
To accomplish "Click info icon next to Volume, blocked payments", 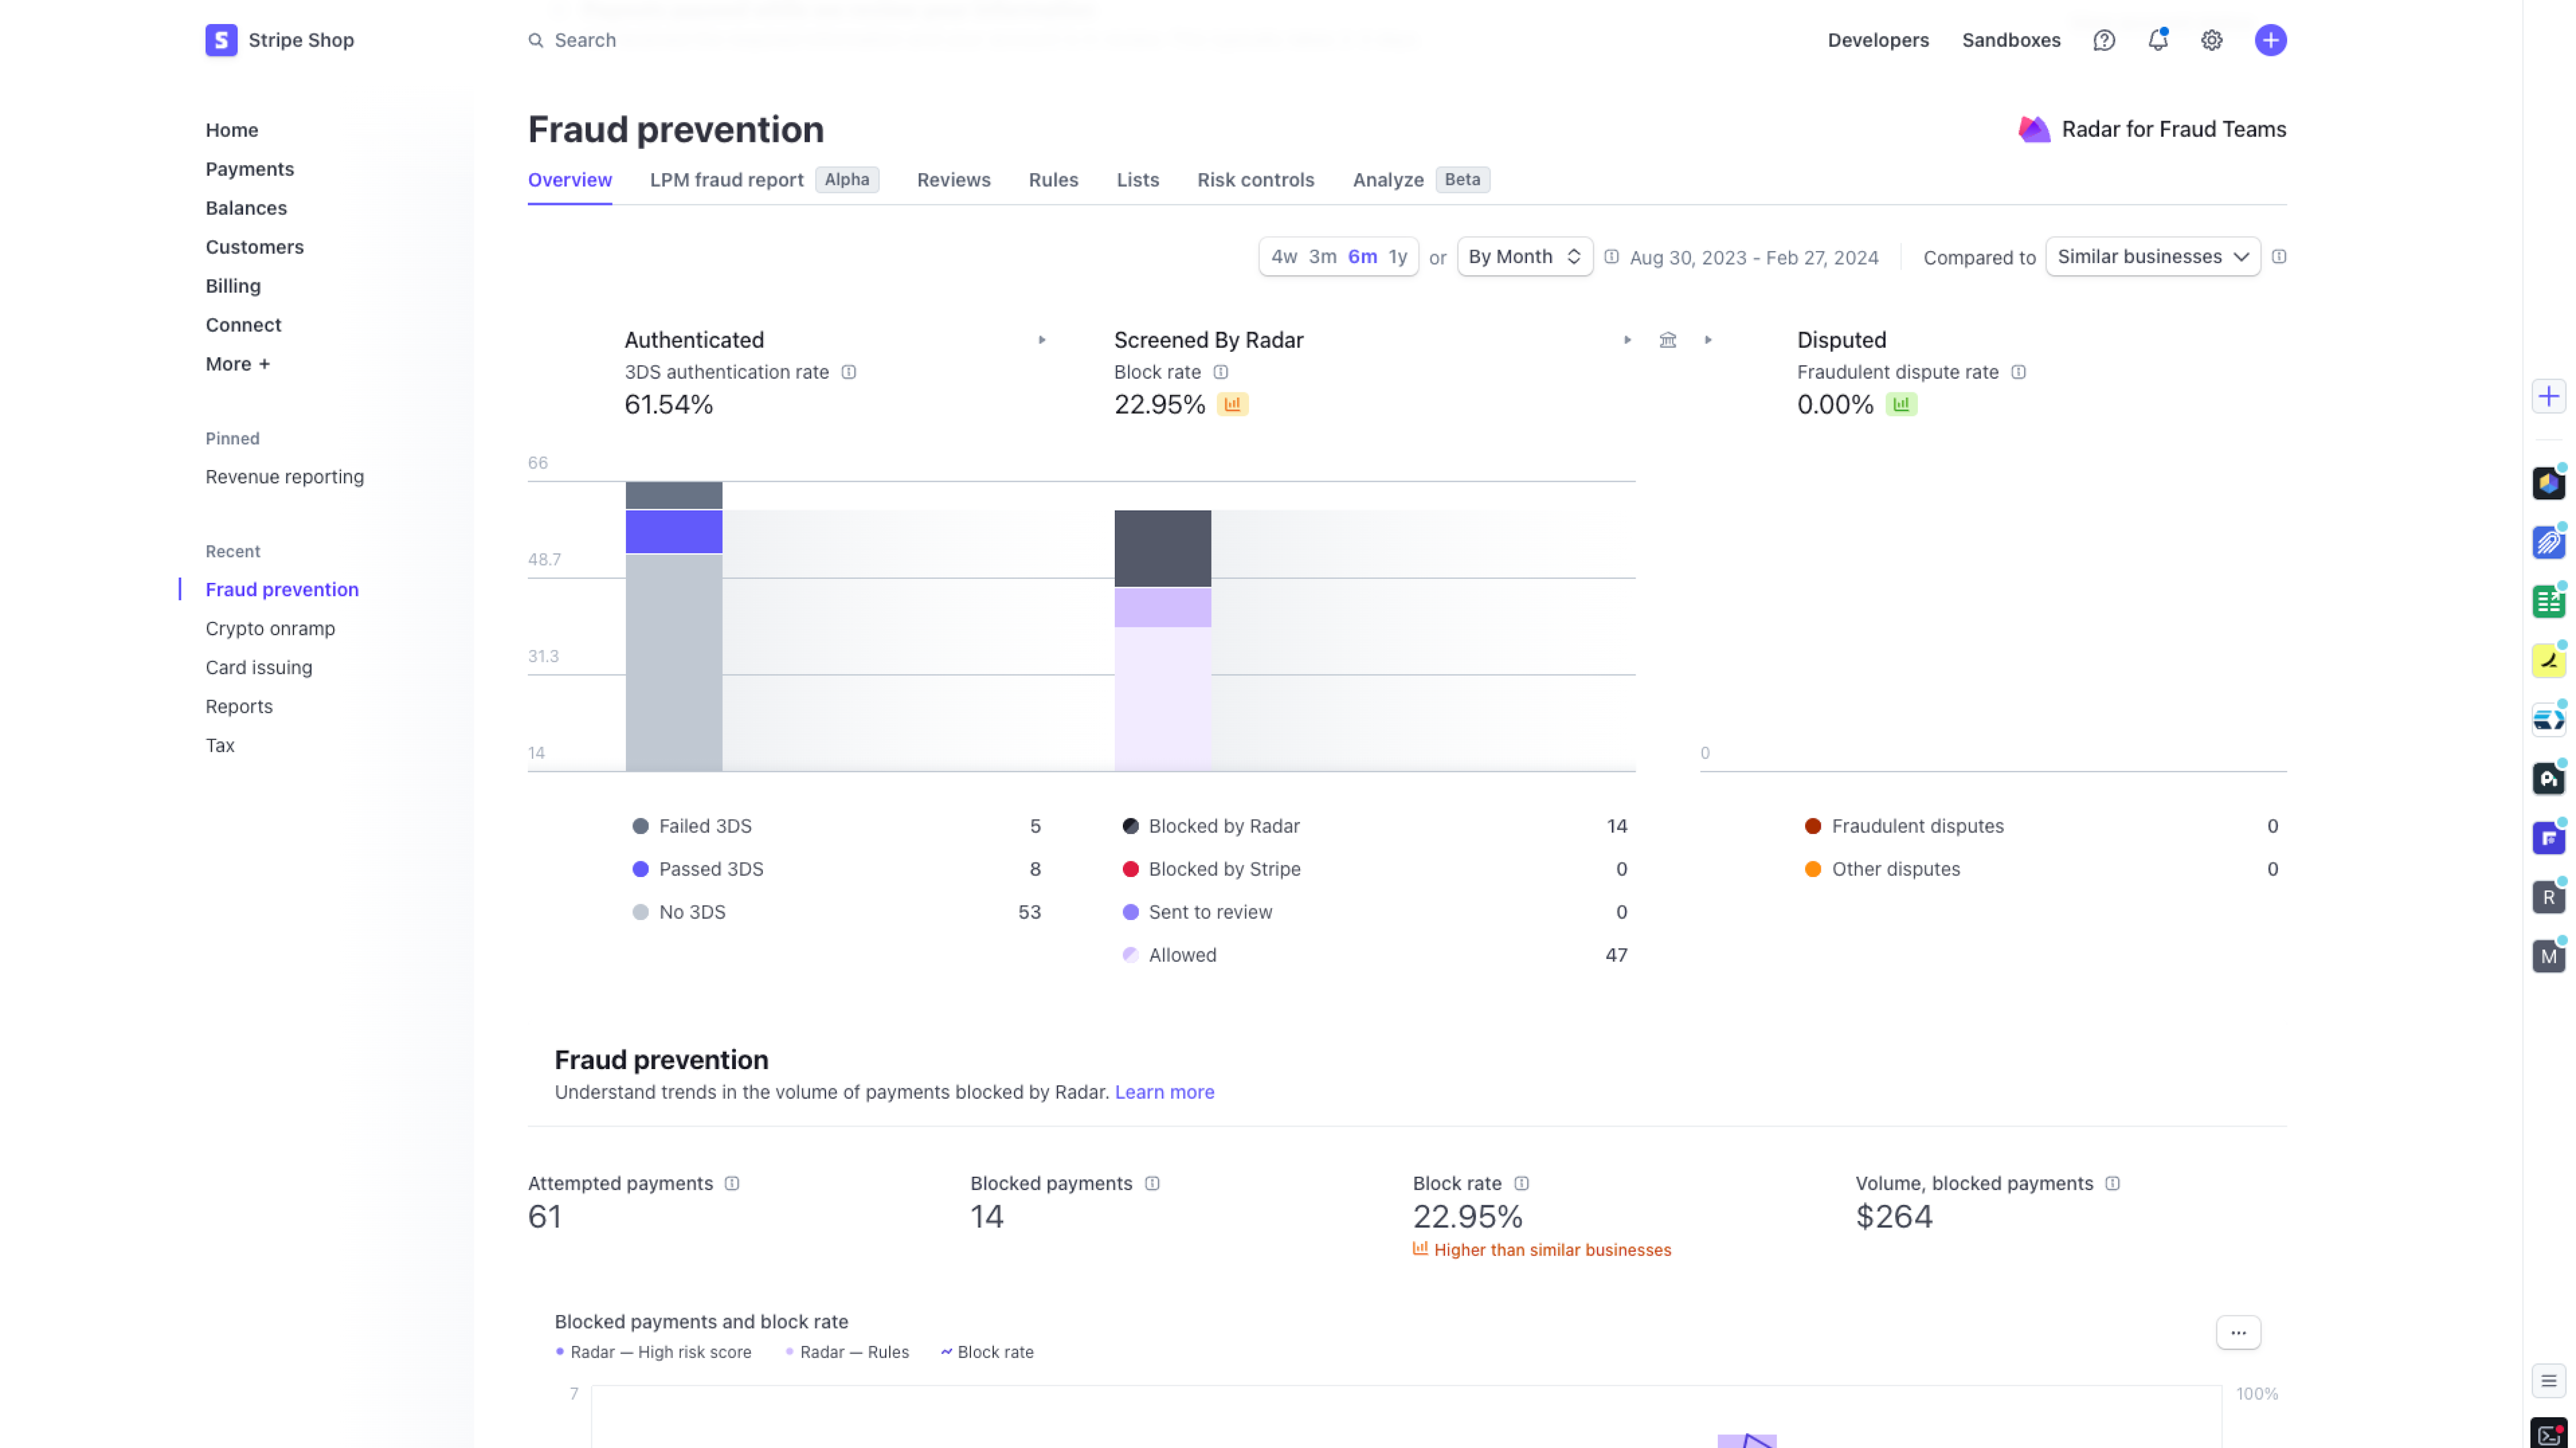I will click(2112, 1183).
